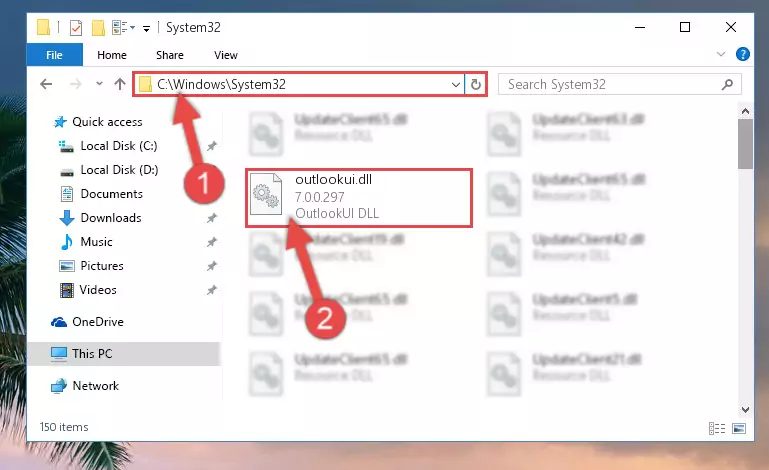Toggle the pin beside Pictures
The image size is (769, 470).
(x=211, y=266)
